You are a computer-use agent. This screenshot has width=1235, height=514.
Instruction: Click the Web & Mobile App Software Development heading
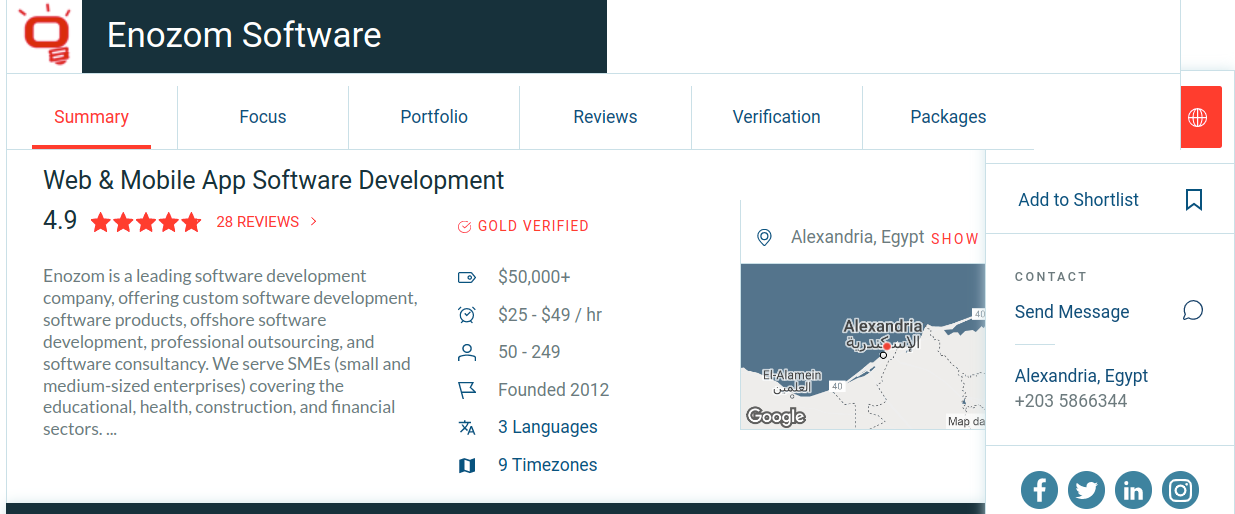tap(274, 180)
